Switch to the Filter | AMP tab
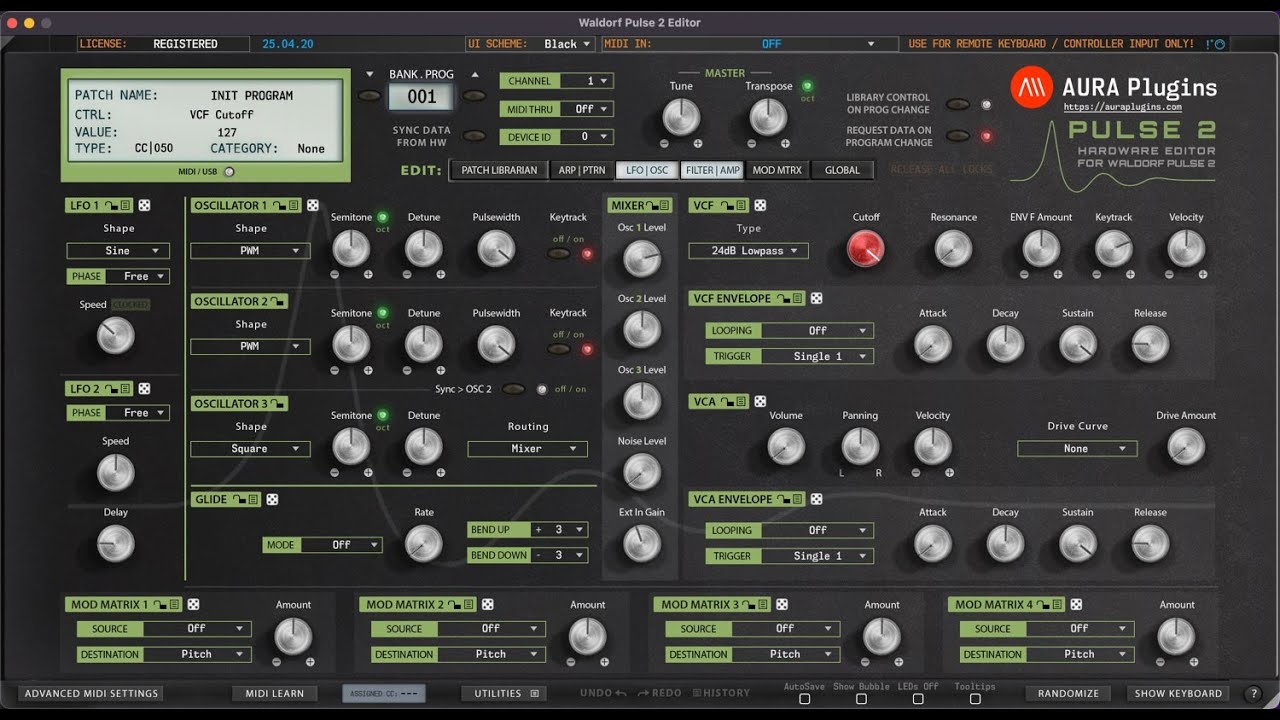Screen dimensions: 1280x720 [x=713, y=170]
